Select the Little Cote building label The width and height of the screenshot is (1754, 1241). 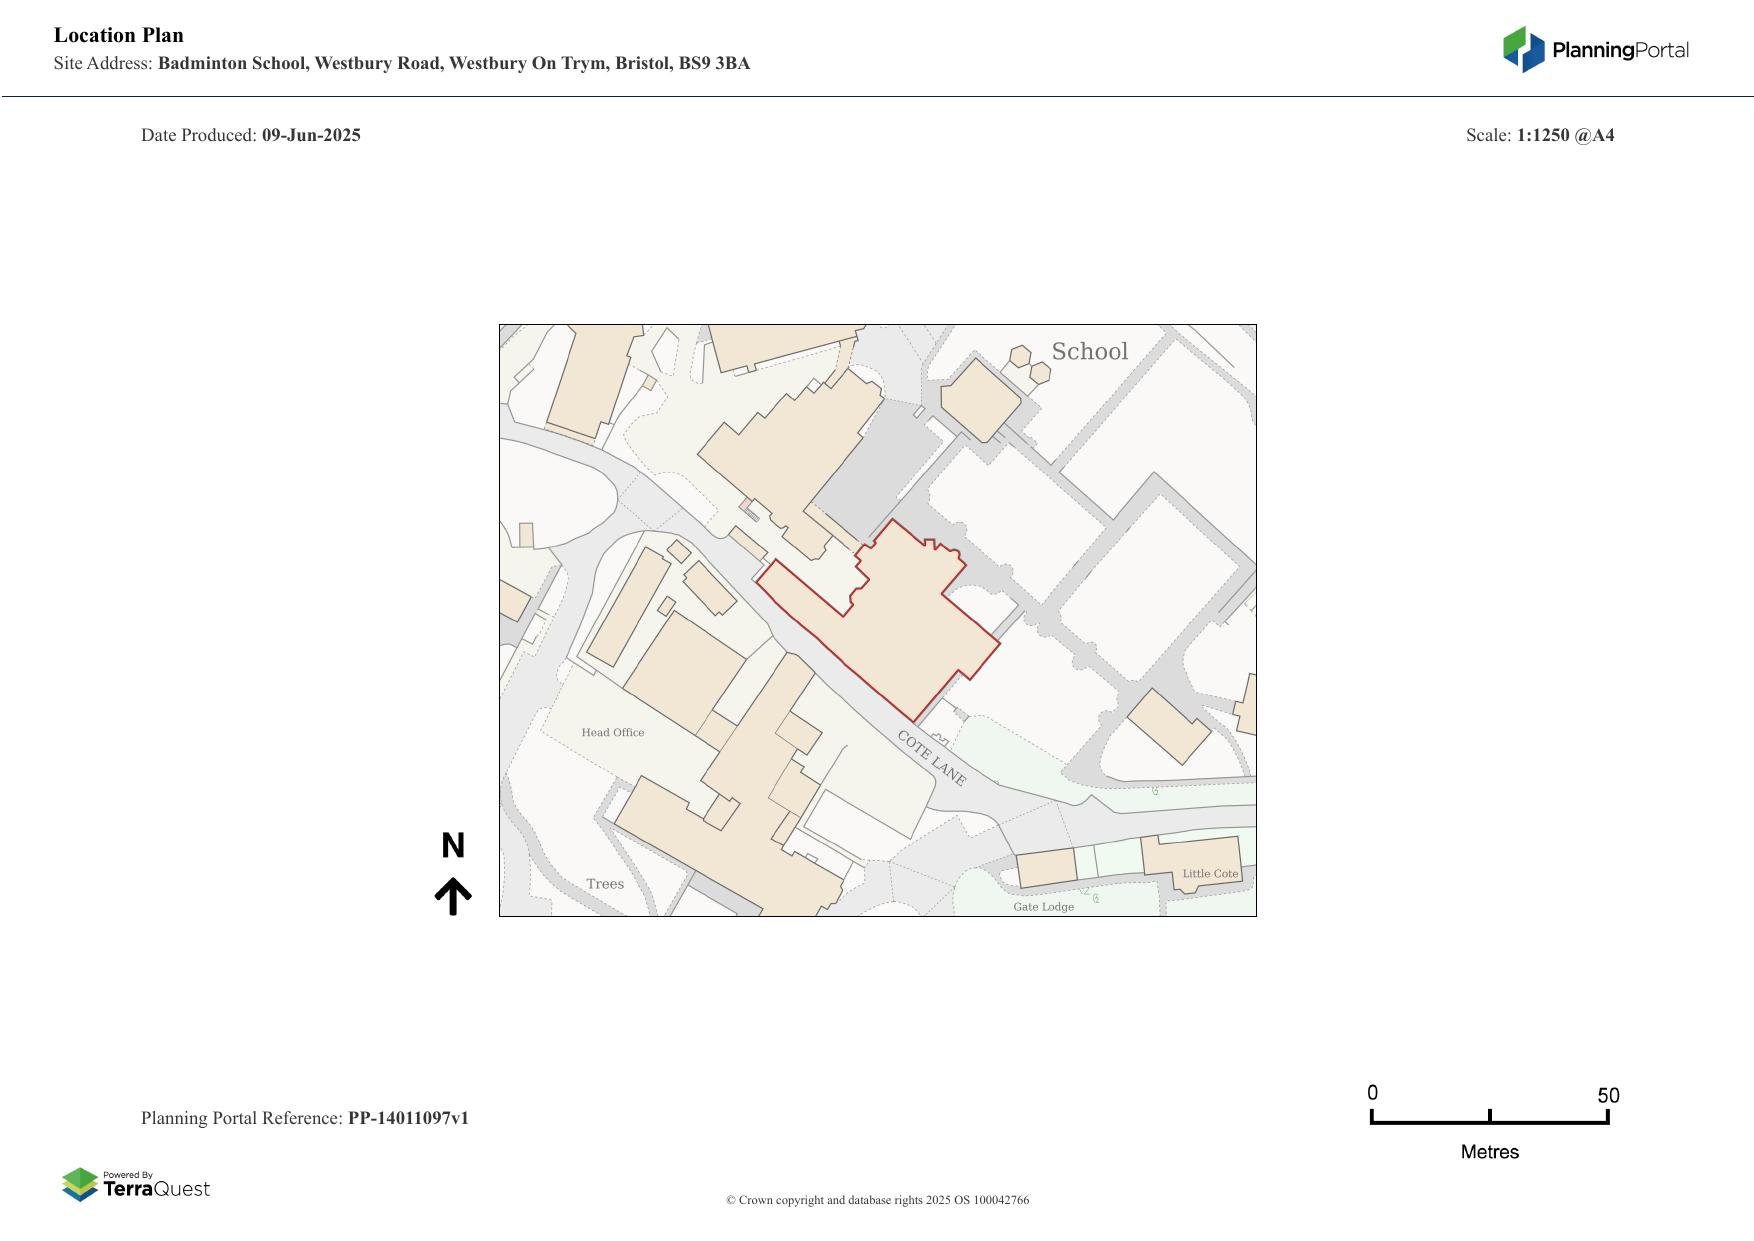(x=1210, y=873)
